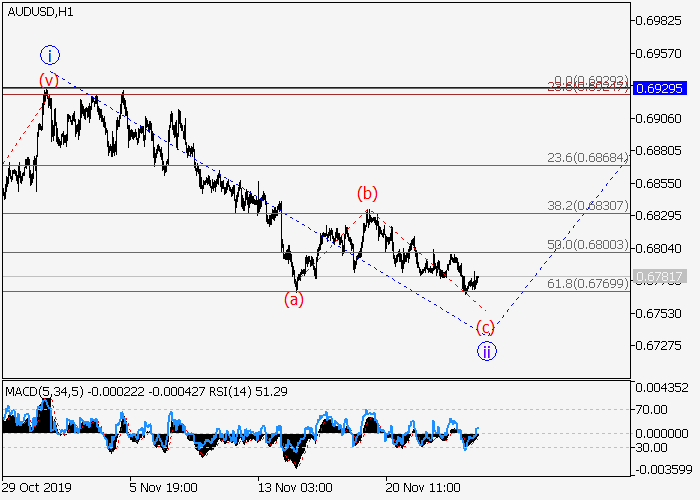Select the red (a) wave marker
Image resolution: width=700 pixels, height=500 pixels.
[293, 298]
